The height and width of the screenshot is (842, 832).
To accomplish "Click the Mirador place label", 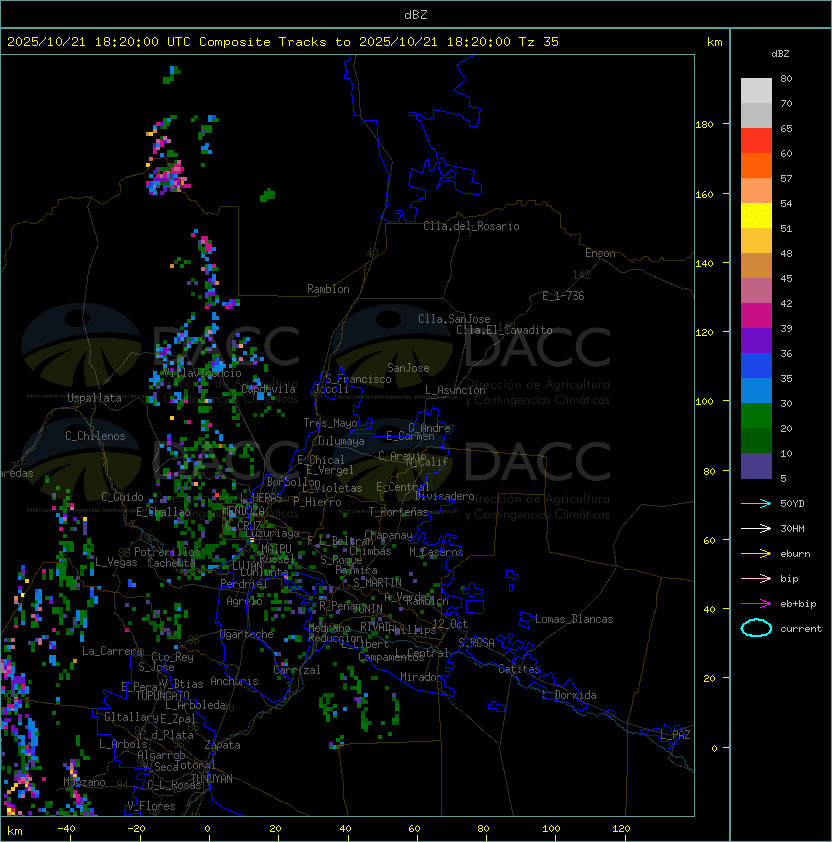I will pos(421,677).
